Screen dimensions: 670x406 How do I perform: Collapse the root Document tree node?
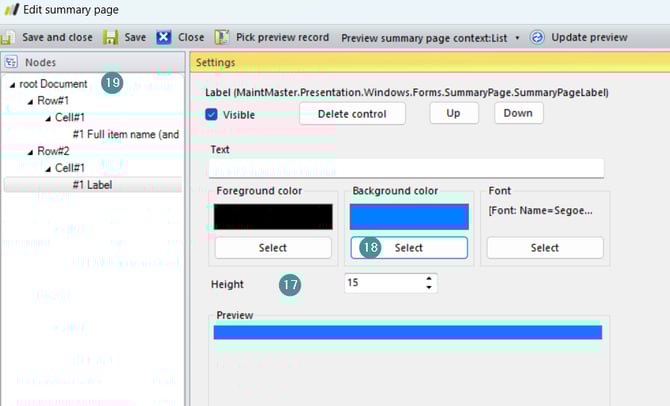(x=11, y=84)
